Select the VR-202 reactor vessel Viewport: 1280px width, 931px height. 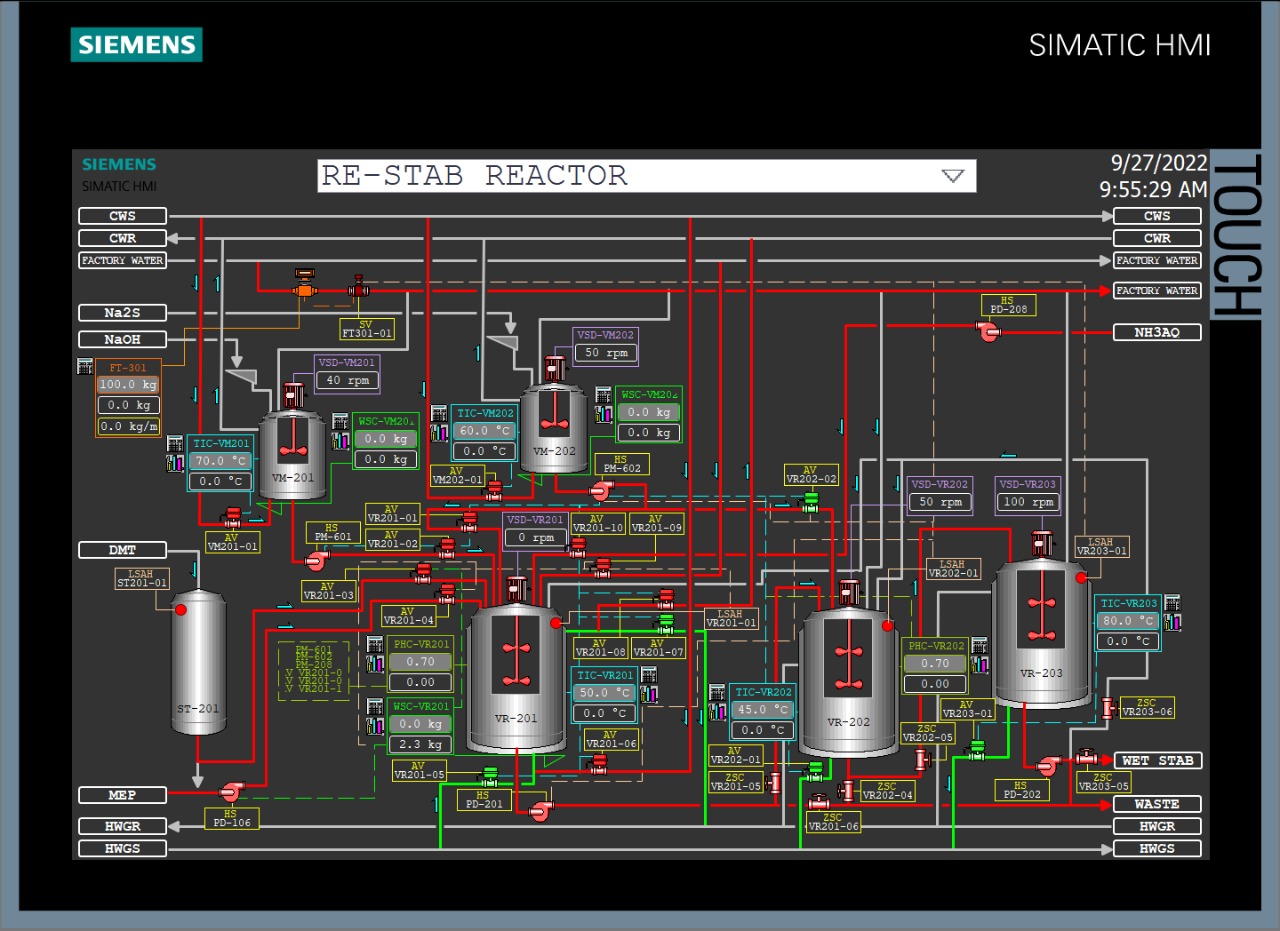click(x=849, y=682)
